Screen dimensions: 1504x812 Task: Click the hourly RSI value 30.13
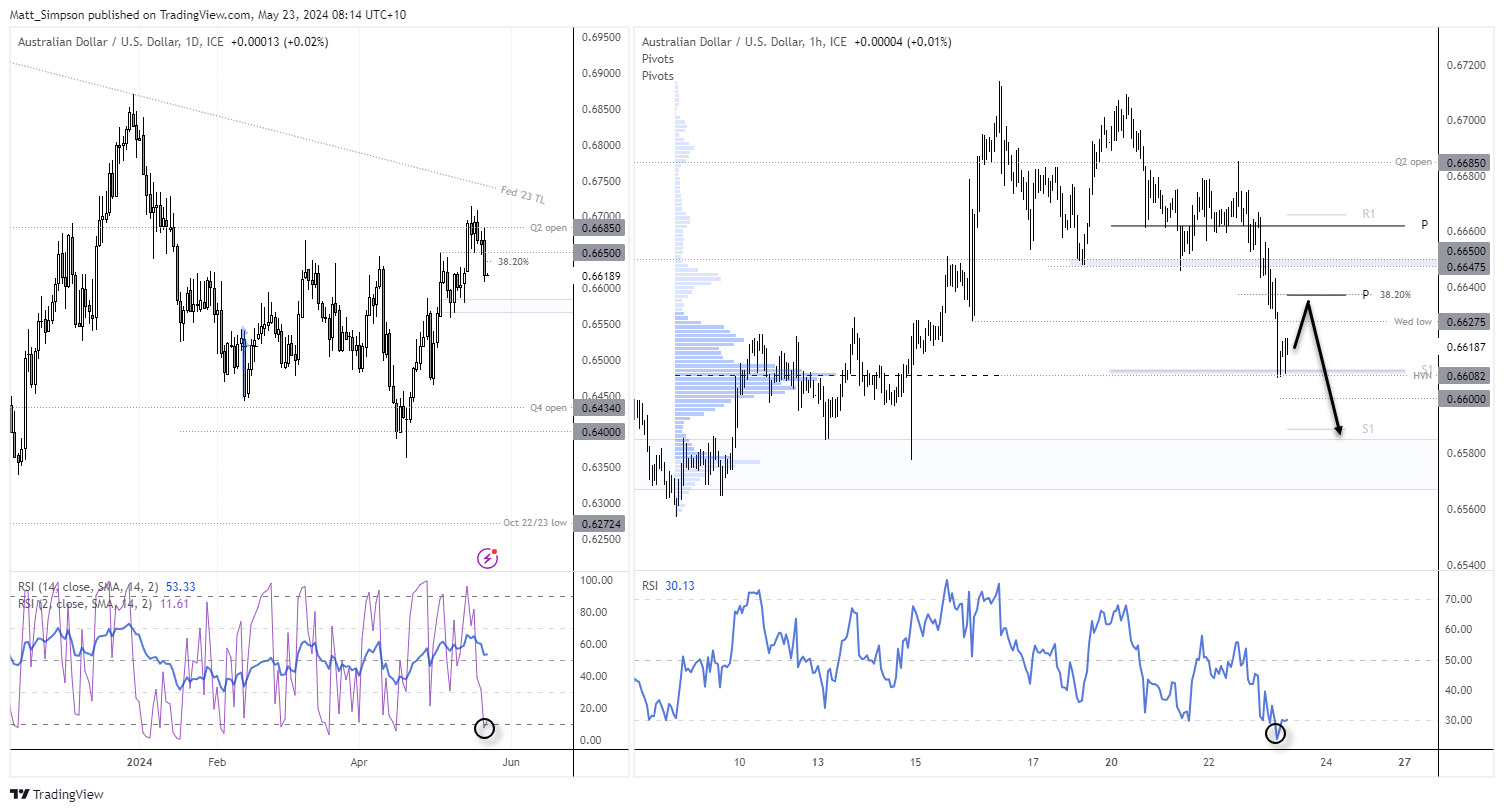(680, 586)
